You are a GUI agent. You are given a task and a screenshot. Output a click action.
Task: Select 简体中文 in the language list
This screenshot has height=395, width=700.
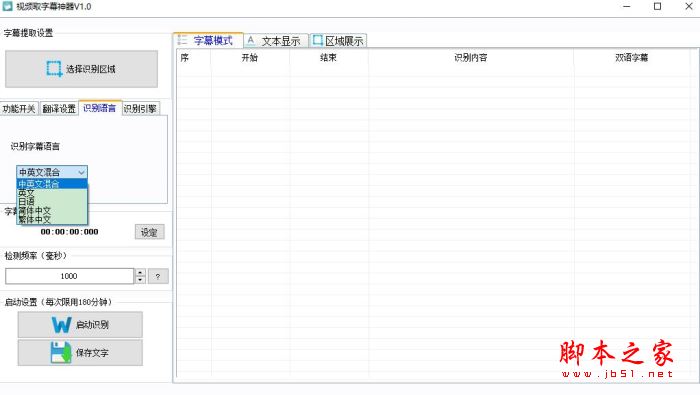pos(52,211)
